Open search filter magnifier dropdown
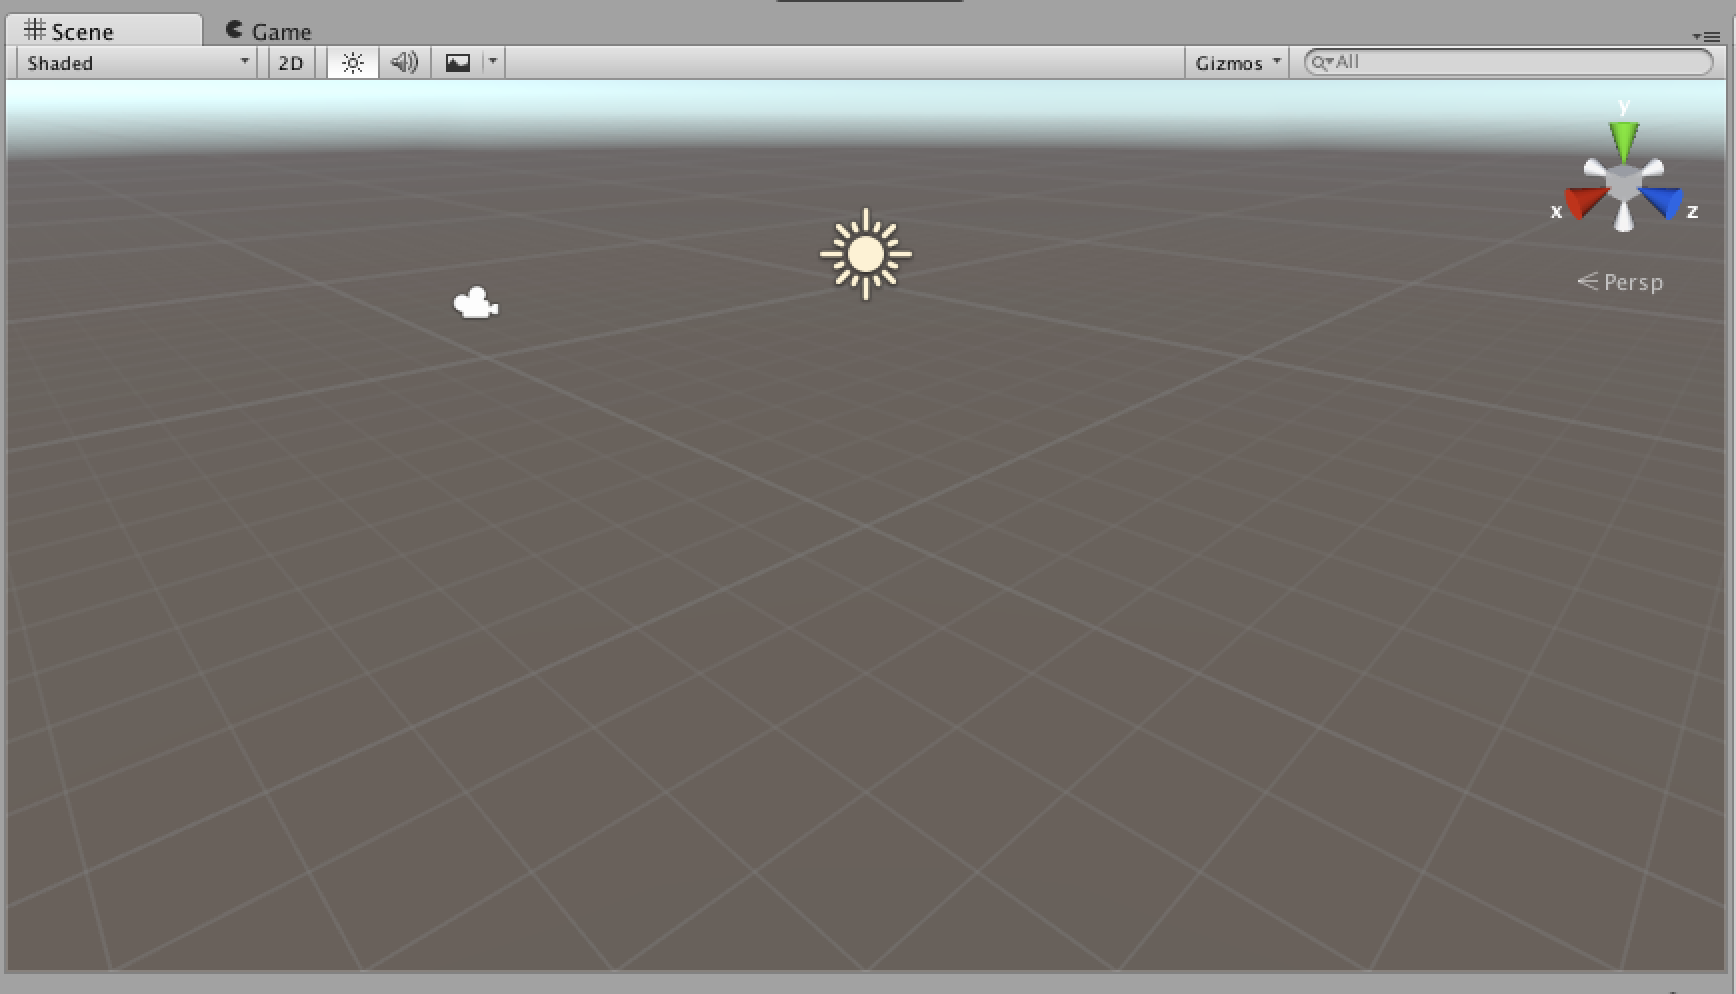The height and width of the screenshot is (994, 1736). (1322, 62)
